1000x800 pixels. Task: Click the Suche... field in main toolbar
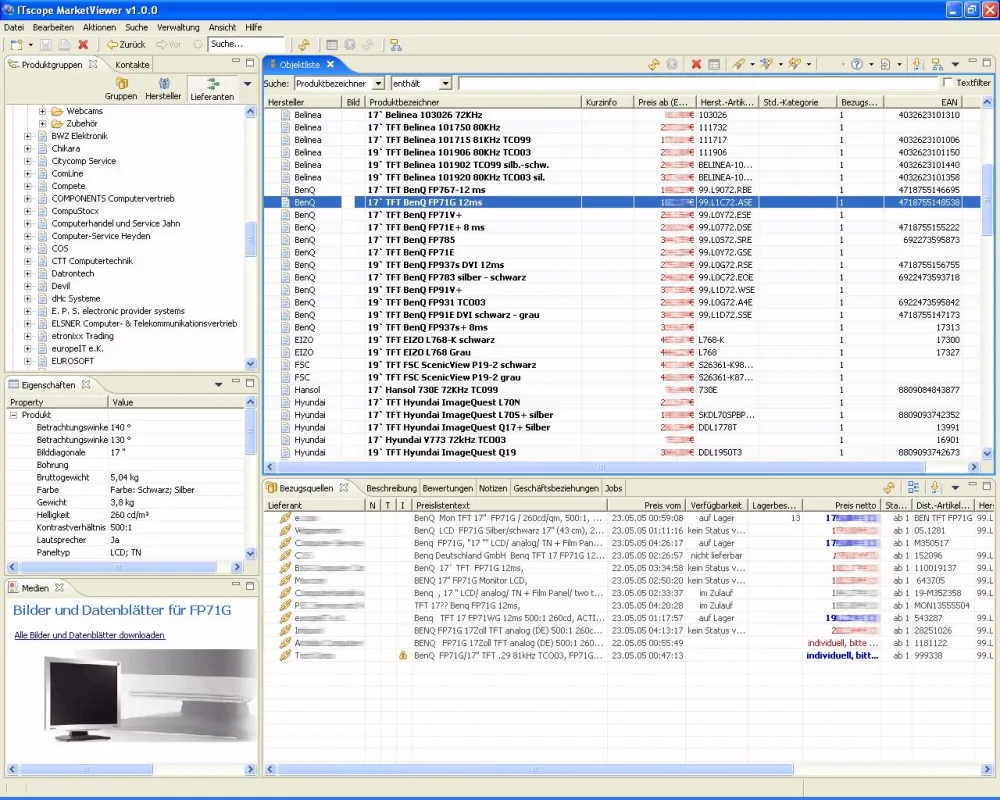tap(246, 44)
